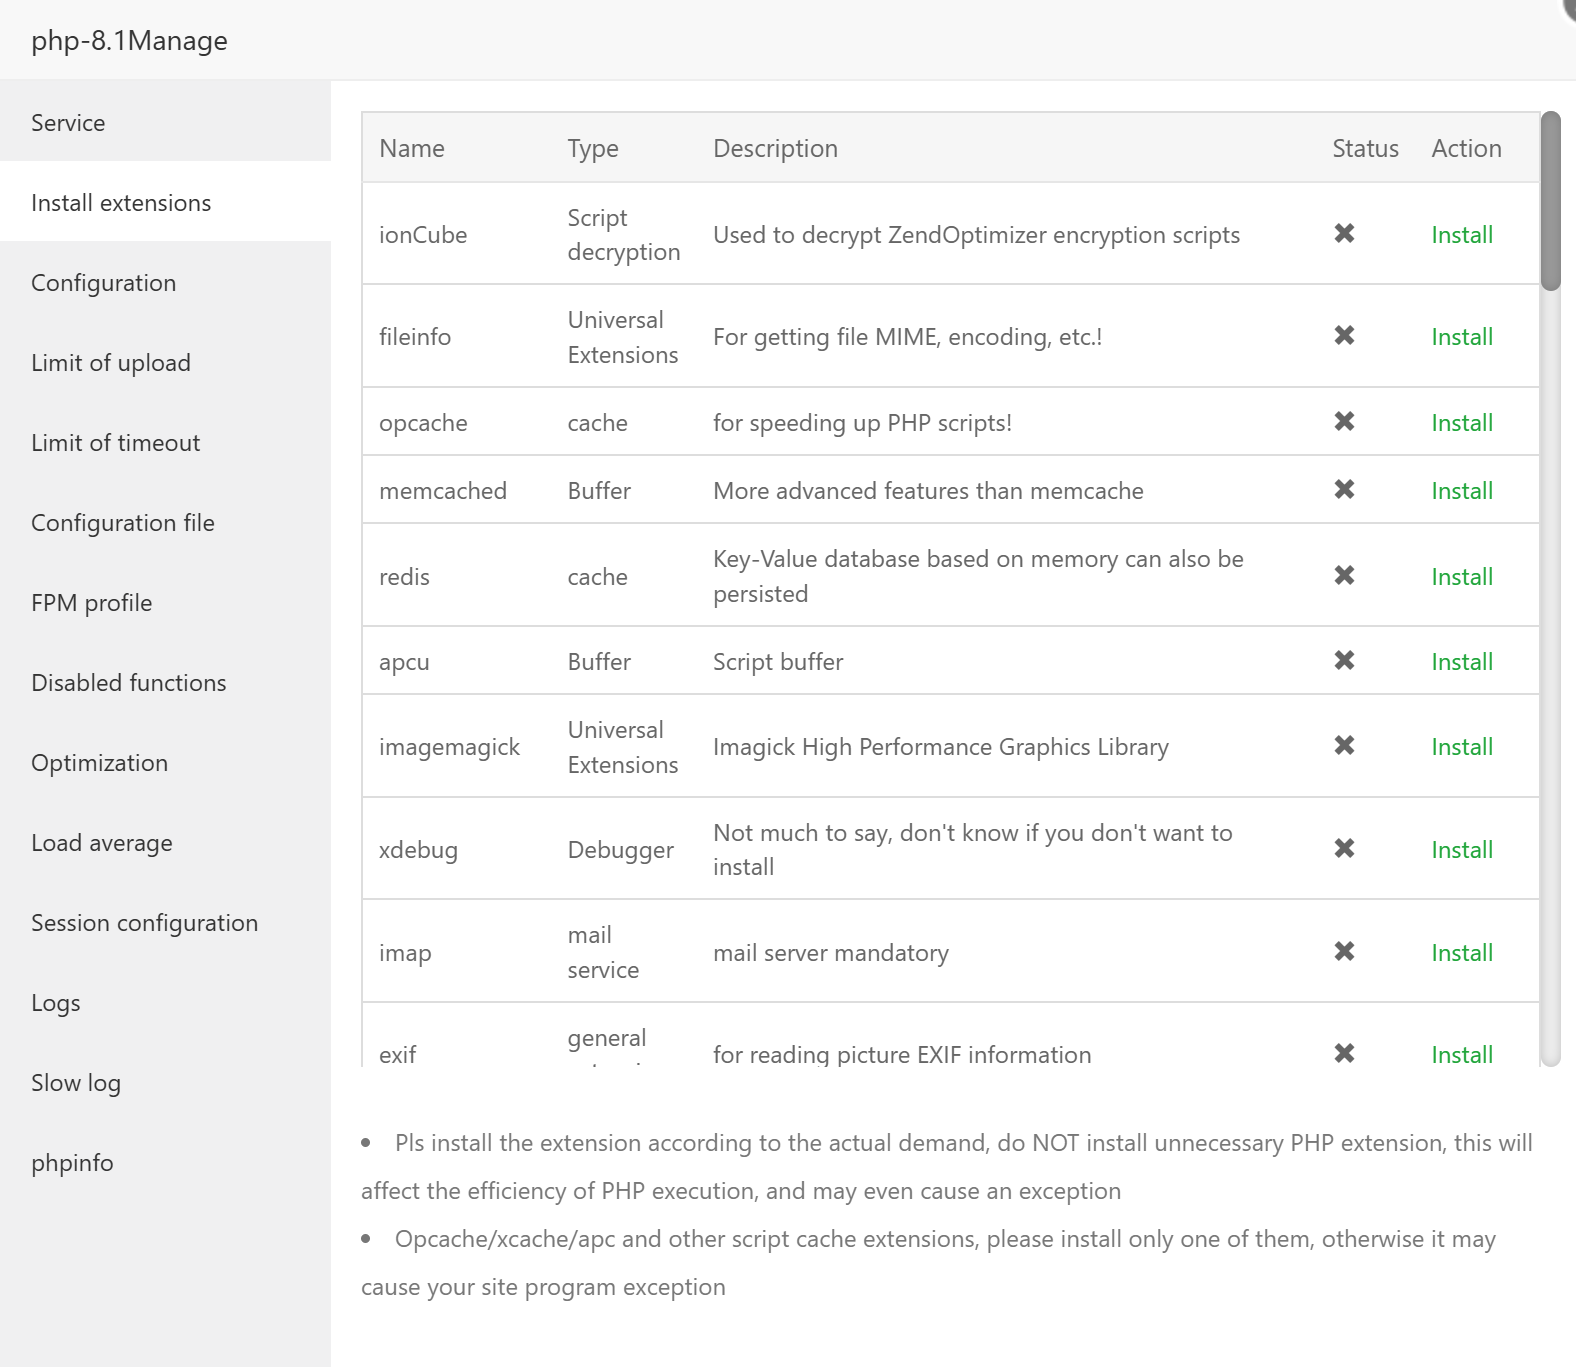Install the imagemagick extension

tap(1461, 747)
